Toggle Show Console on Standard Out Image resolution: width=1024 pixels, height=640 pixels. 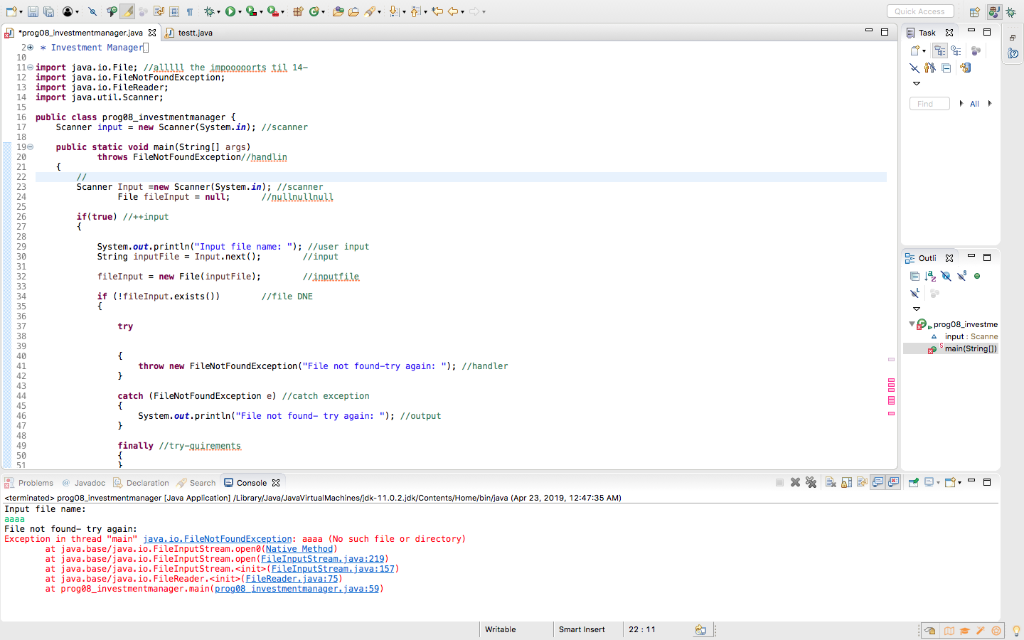[878, 482]
